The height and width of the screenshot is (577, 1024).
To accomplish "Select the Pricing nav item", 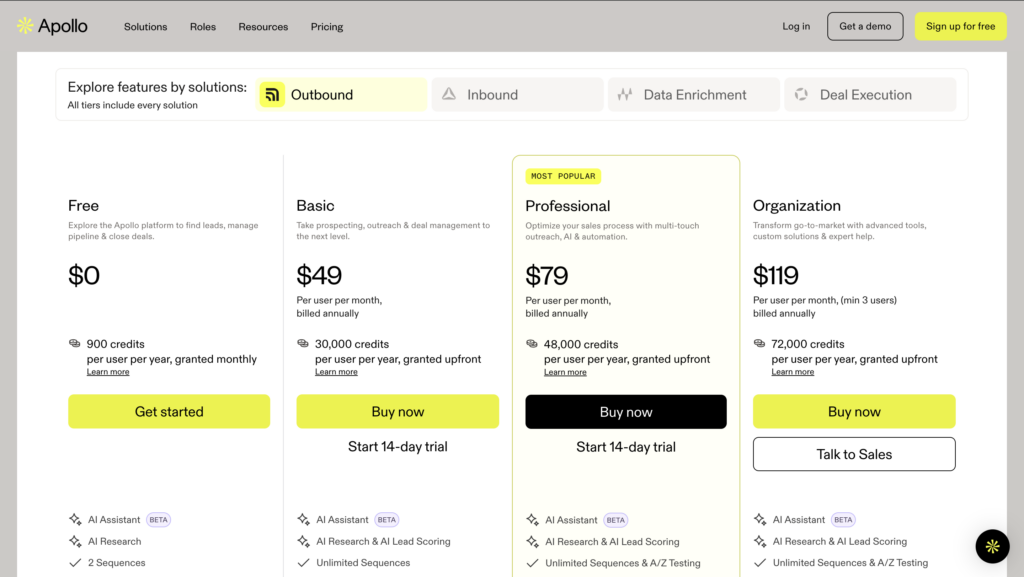I will [326, 27].
